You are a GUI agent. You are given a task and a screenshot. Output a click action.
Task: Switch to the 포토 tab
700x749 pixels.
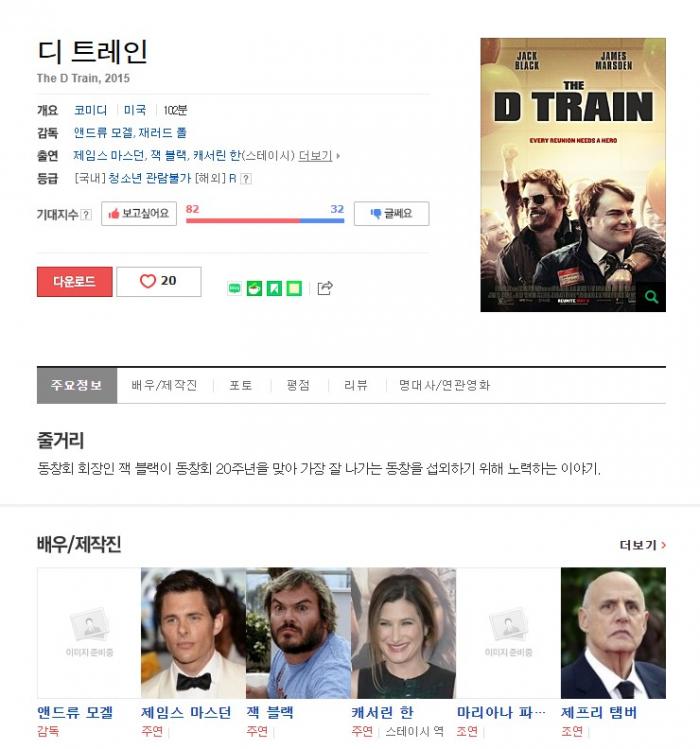click(241, 385)
